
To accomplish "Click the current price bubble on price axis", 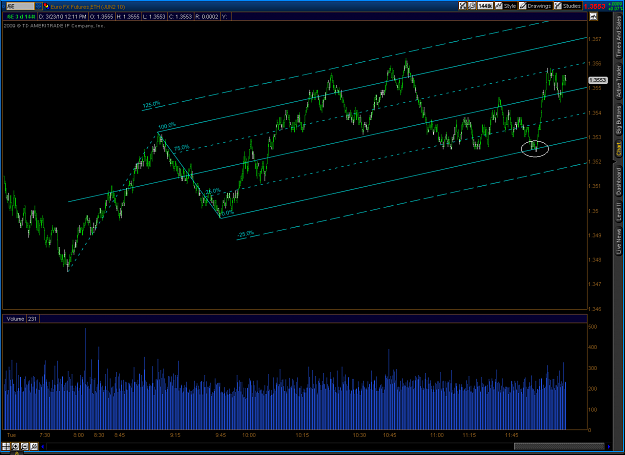I will coord(597,80).
